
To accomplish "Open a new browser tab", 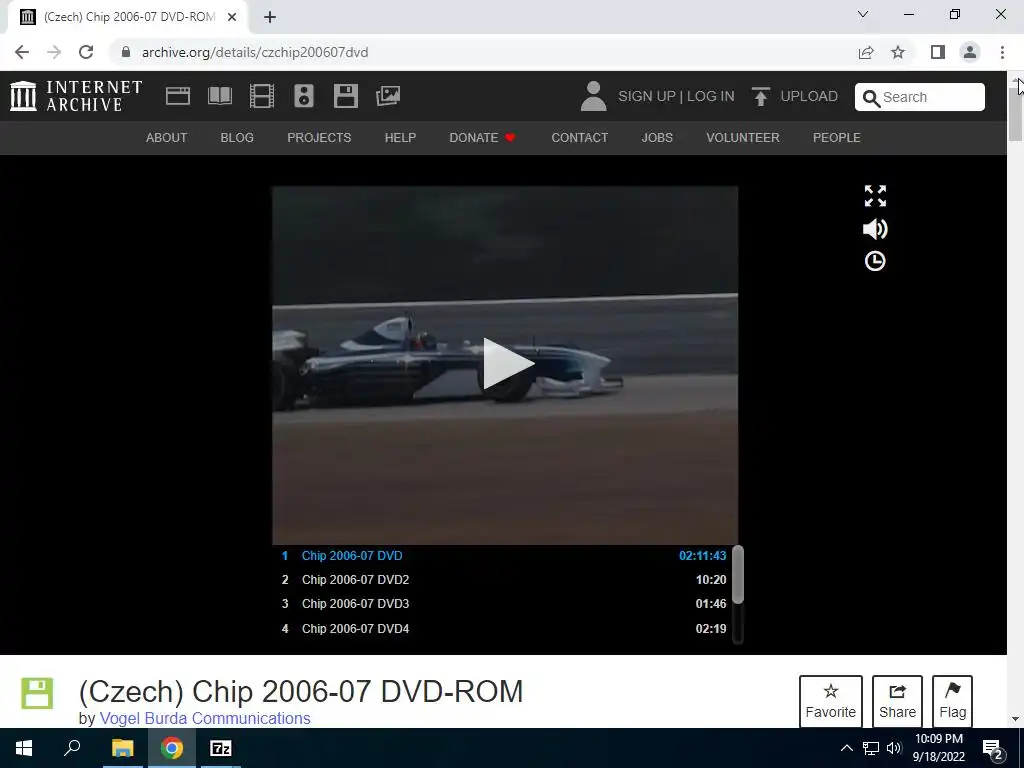I will 270,17.
